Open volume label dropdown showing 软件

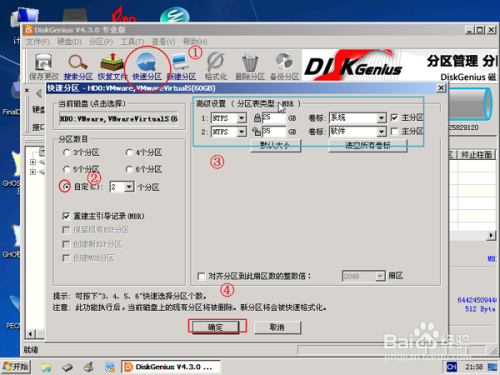tap(381, 132)
